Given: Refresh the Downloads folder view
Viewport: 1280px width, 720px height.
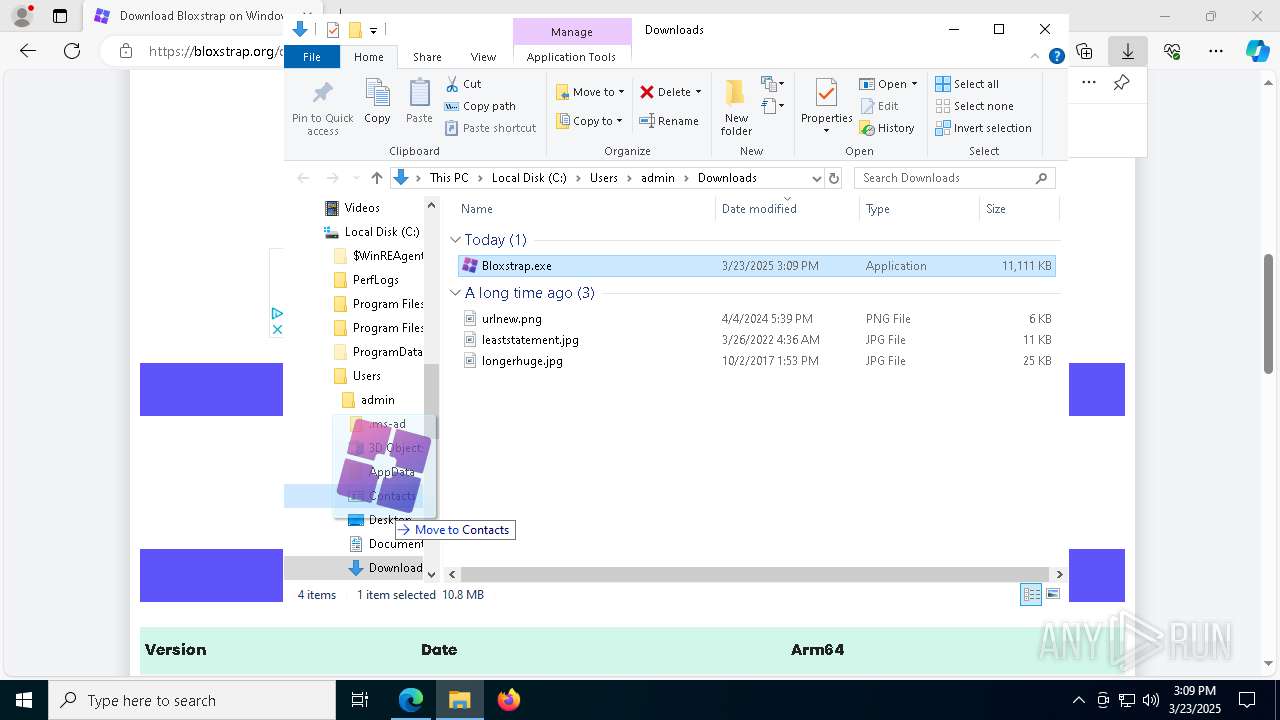Looking at the screenshot, I should pos(834,178).
